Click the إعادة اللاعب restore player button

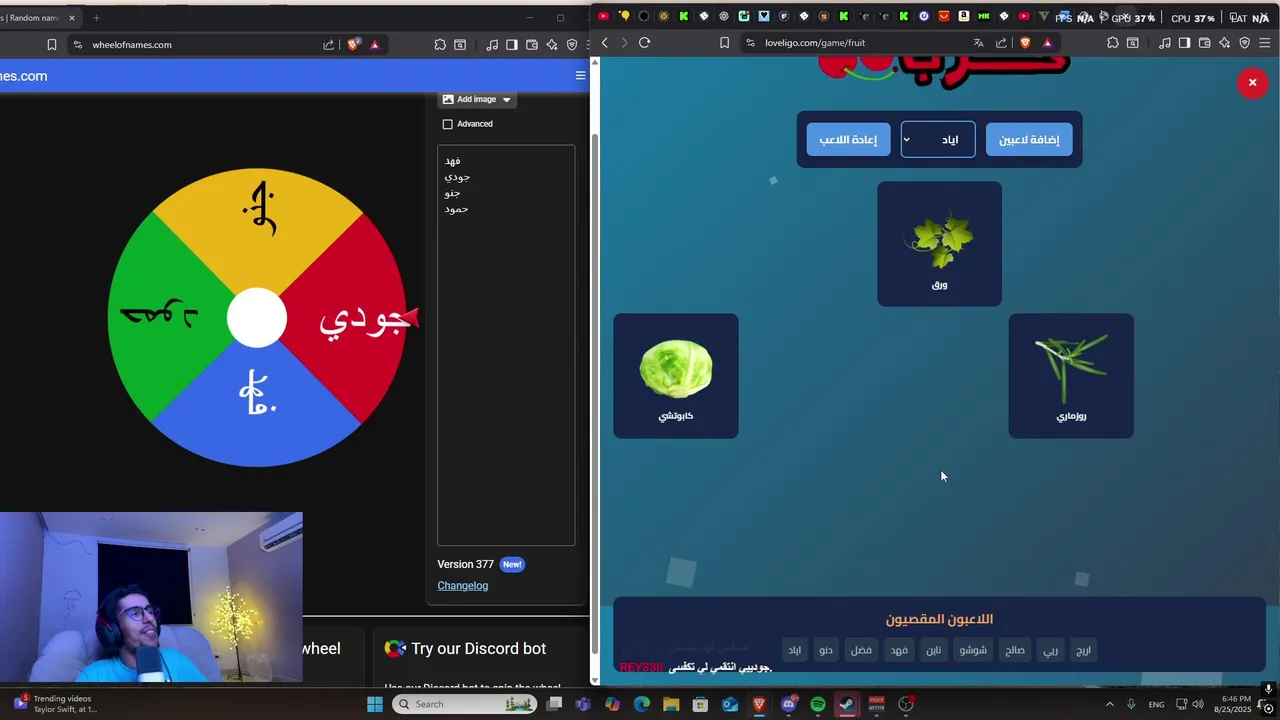(x=848, y=139)
